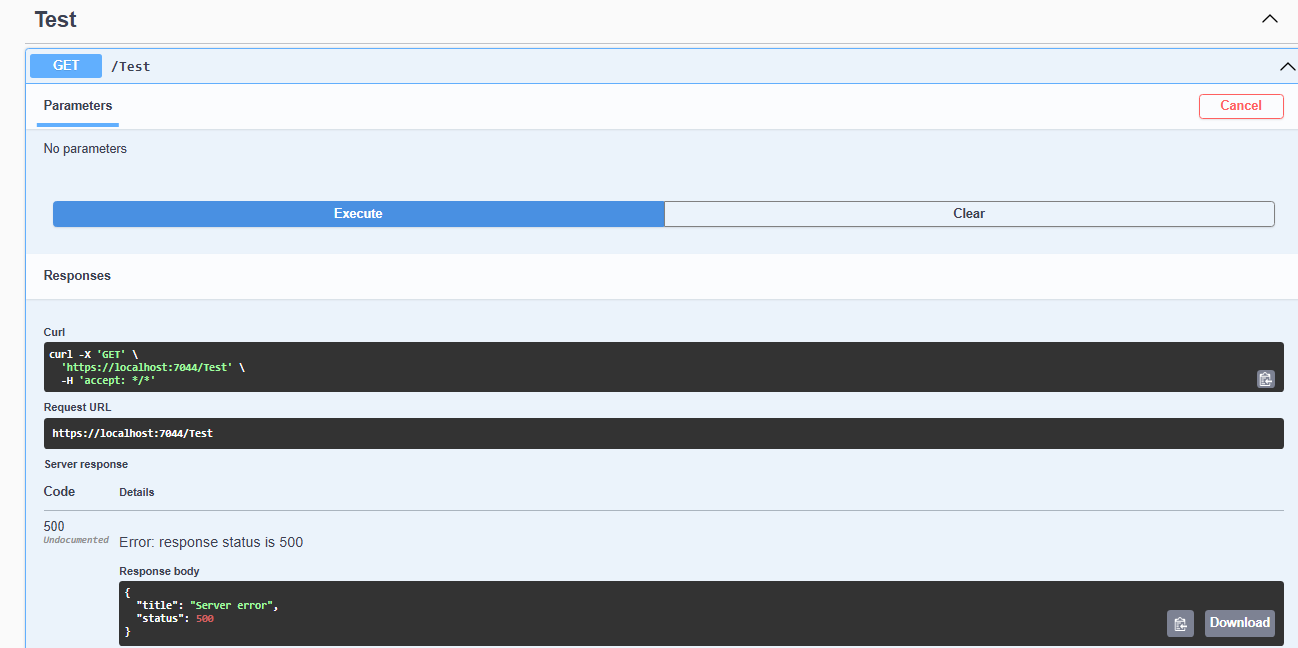Click the Clear button
This screenshot has width=1298, height=648.
969,214
